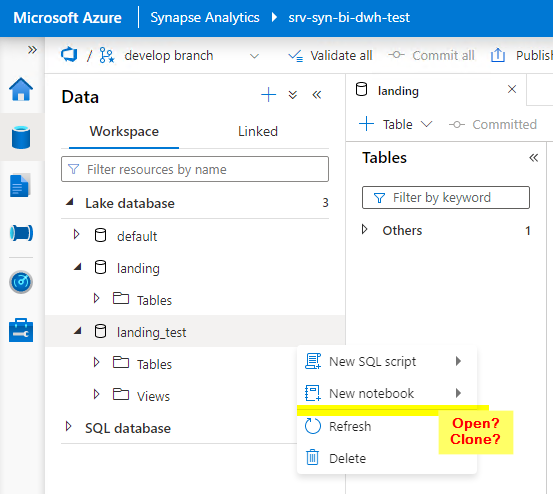Click the develop branch icon
The width and height of the screenshot is (553, 494).
pyautogui.click(x=107, y=55)
